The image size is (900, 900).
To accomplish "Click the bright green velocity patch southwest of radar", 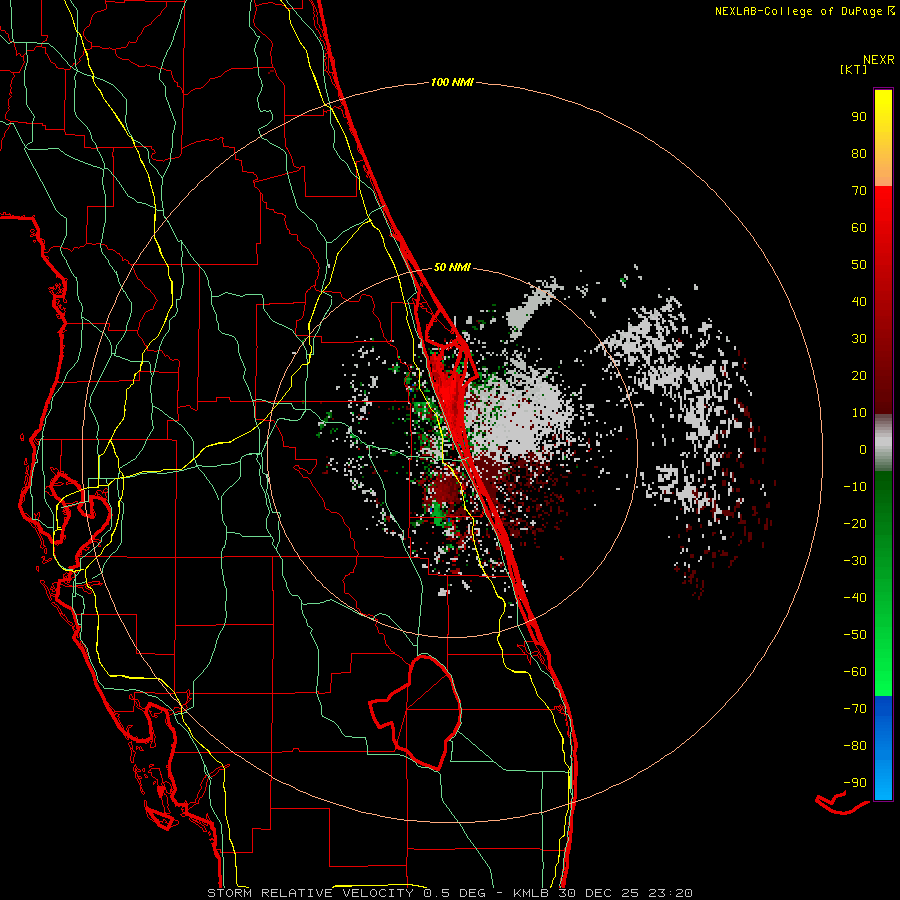I will coord(440,514).
